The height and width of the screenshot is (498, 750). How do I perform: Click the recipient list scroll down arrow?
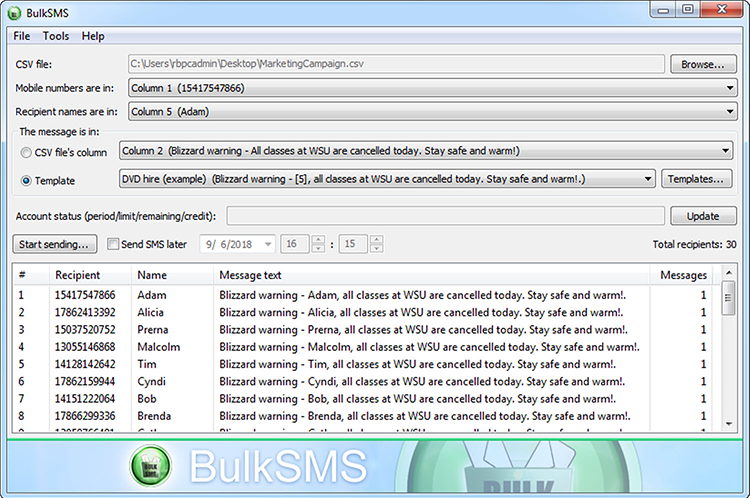(728, 424)
